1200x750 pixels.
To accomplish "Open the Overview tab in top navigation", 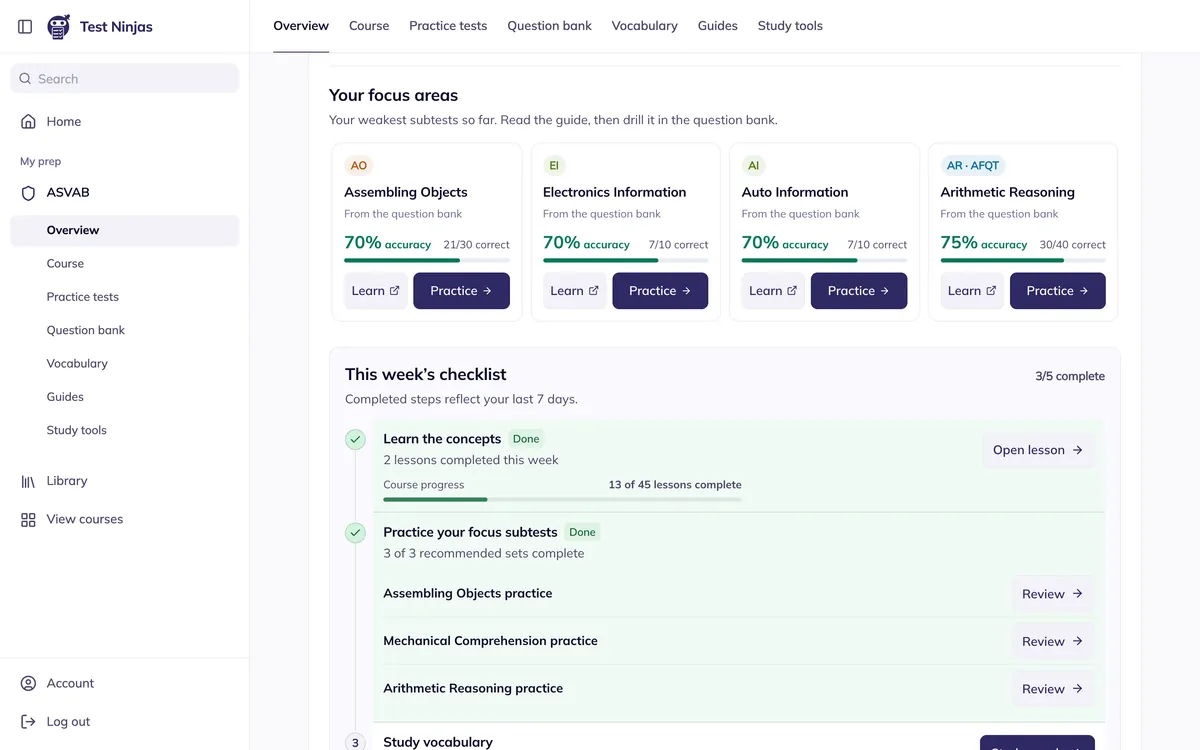I will pyautogui.click(x=301, y=26).
